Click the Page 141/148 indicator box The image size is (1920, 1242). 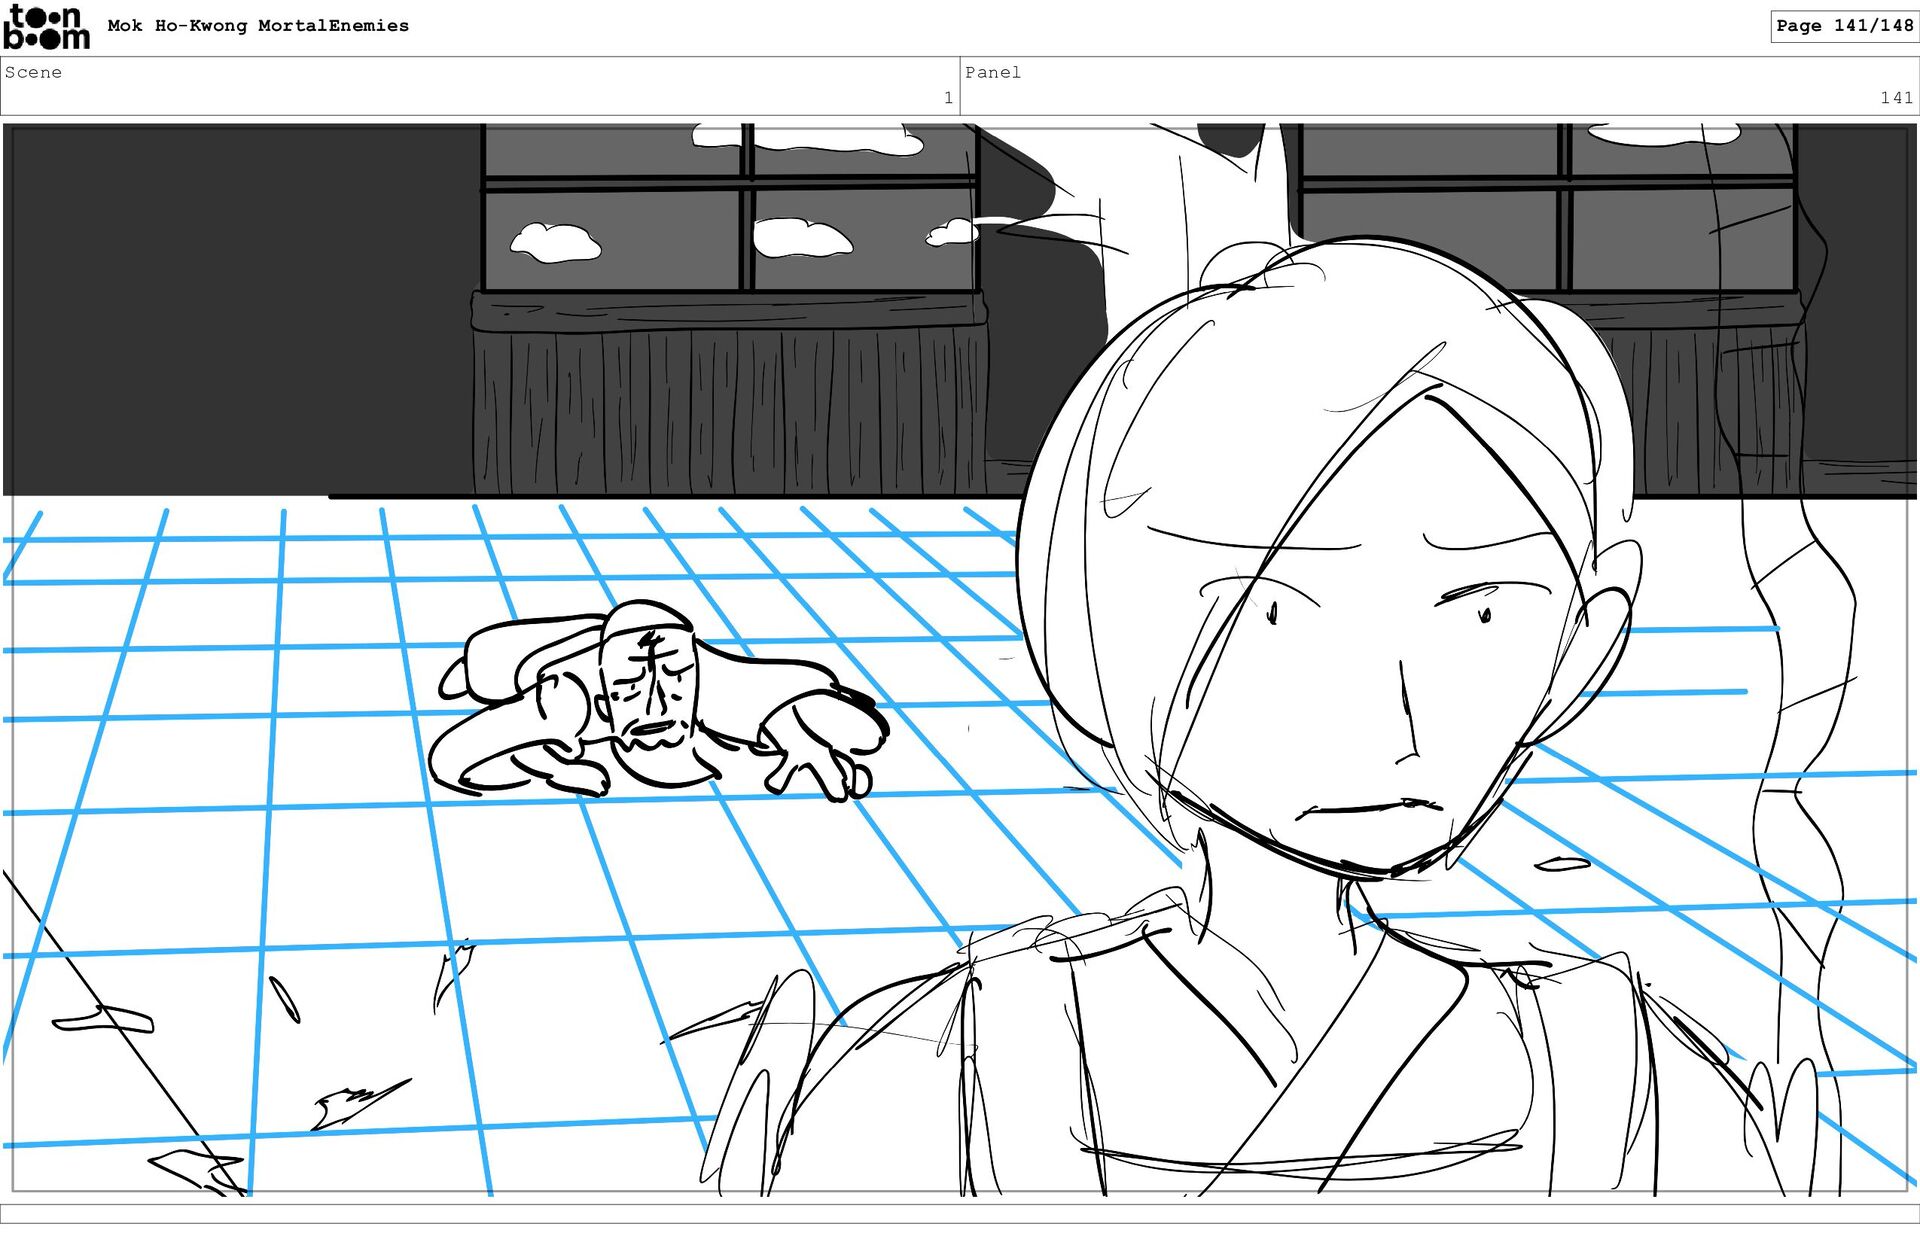click(x=1844, y=26)
